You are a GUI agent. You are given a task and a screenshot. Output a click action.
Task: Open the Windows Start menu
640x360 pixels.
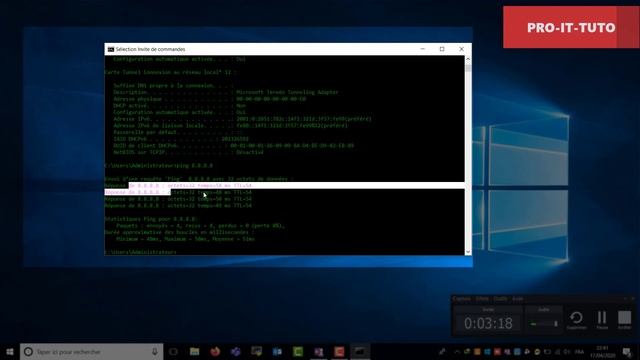[9, 351]
